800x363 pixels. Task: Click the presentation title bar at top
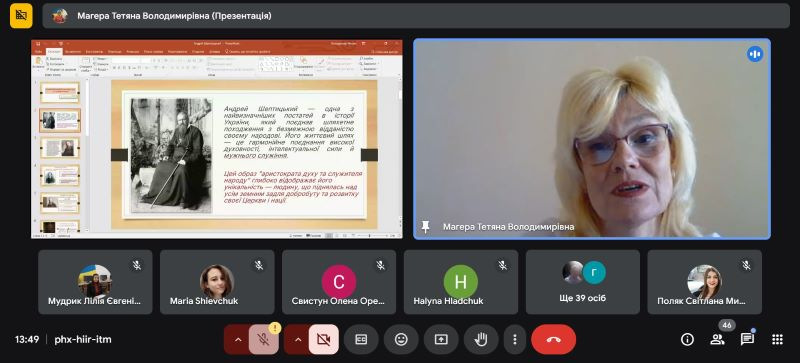pyautogui.click(x=416, y=16)
